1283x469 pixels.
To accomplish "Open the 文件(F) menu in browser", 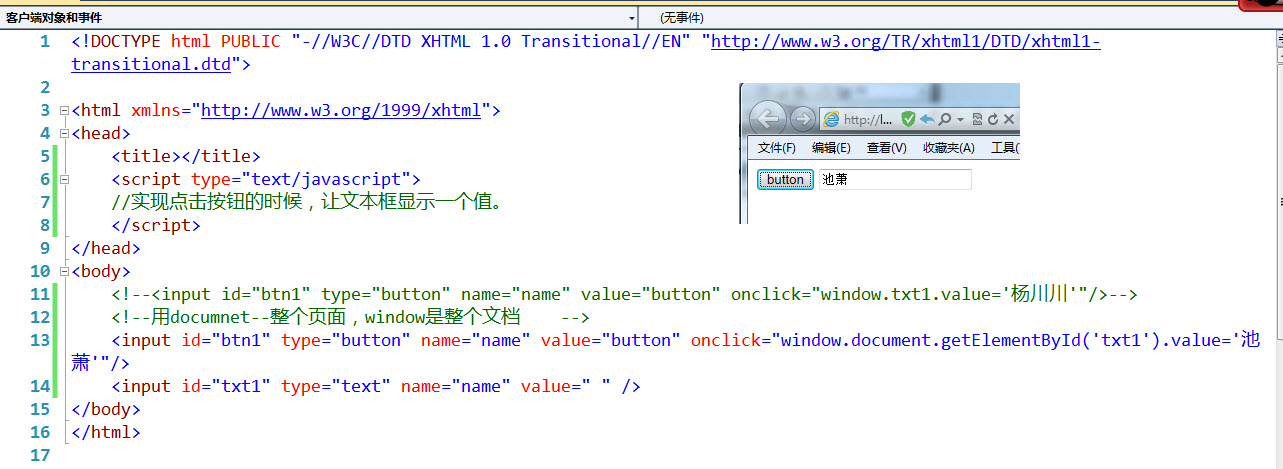I will coord(777,148).
